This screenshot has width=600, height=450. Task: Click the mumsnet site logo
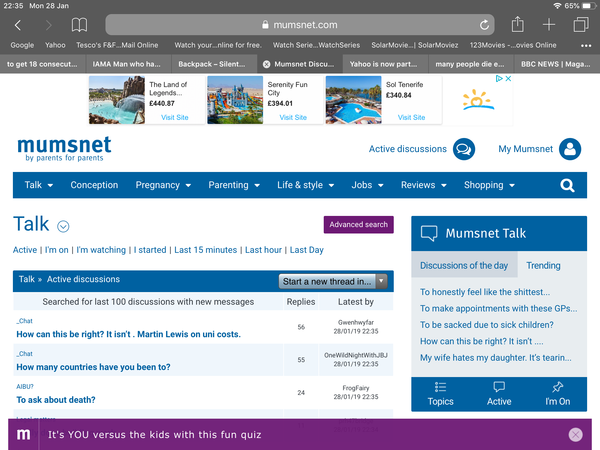[64, 149]
